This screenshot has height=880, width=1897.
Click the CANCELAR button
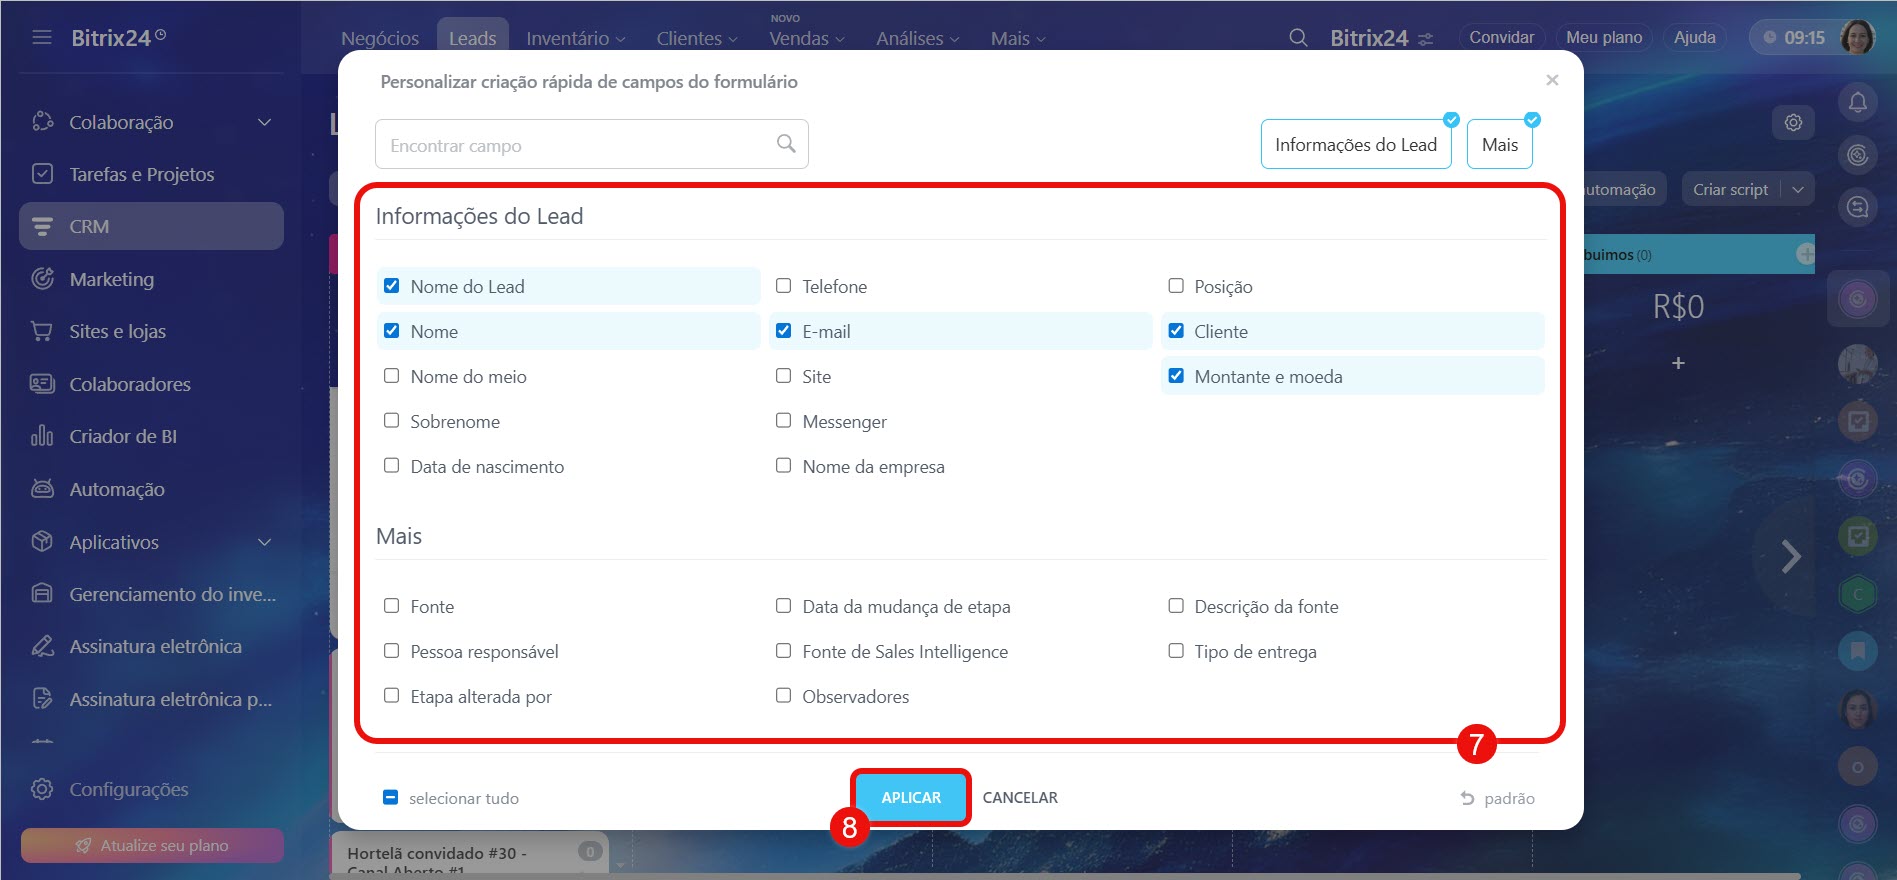1019,797
